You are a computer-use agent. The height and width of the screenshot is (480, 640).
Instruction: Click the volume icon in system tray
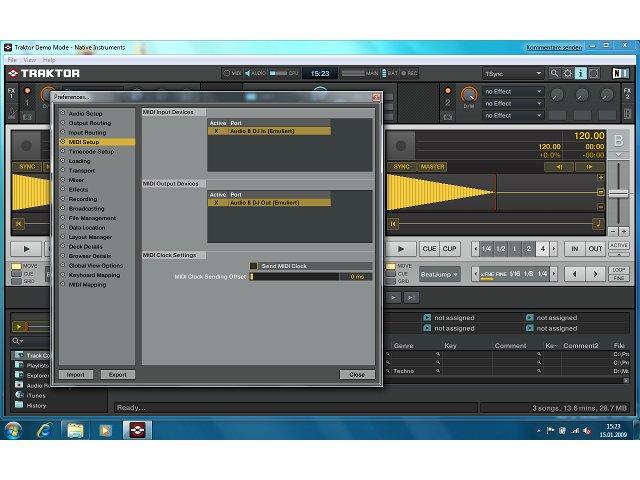587,431
